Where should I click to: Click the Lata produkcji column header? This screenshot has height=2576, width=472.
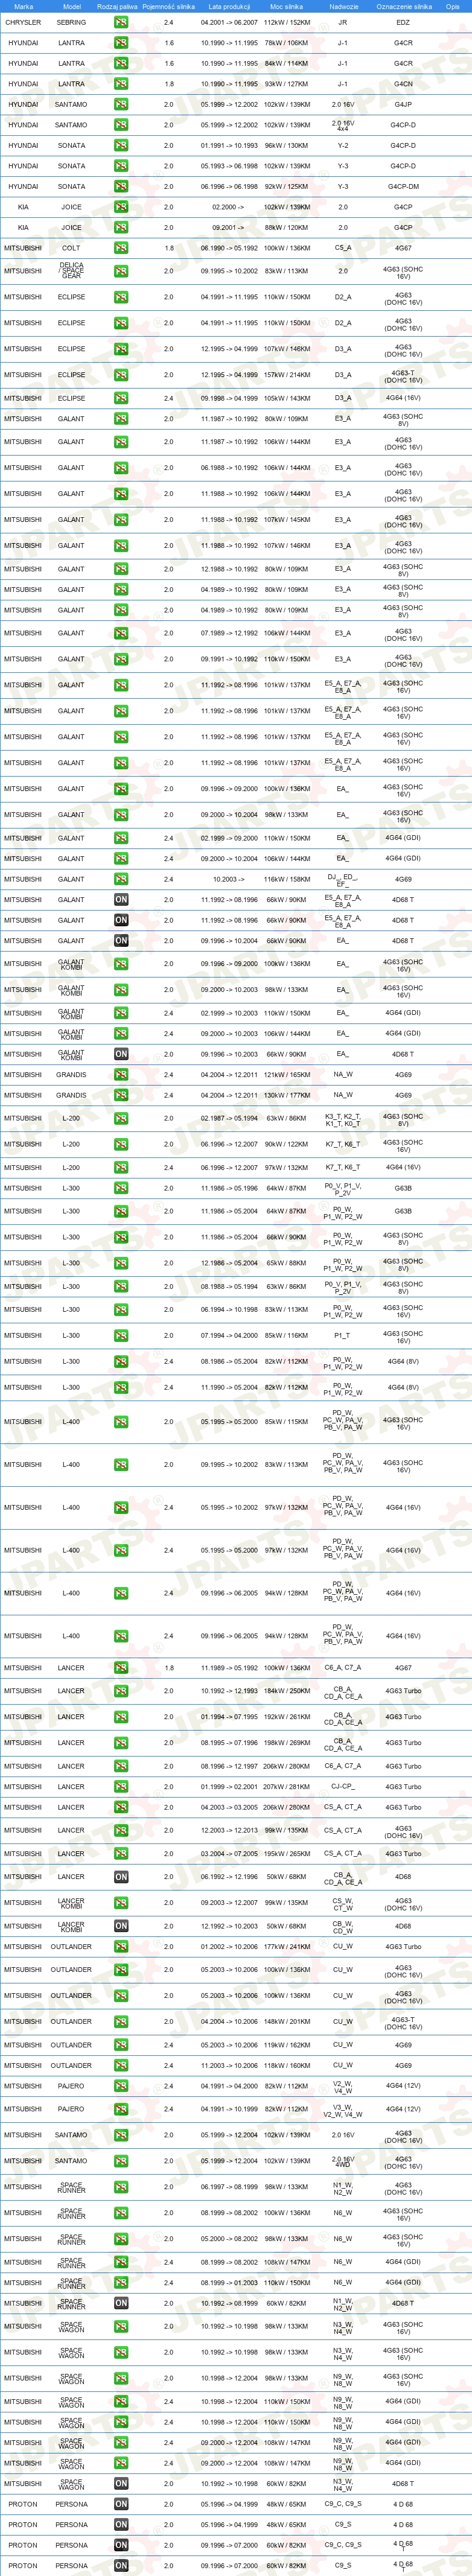pos(229,6)
